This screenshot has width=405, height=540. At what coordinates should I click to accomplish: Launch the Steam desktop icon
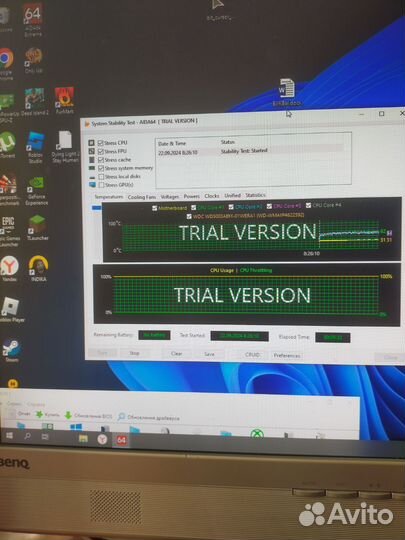[x=12, y=350]
